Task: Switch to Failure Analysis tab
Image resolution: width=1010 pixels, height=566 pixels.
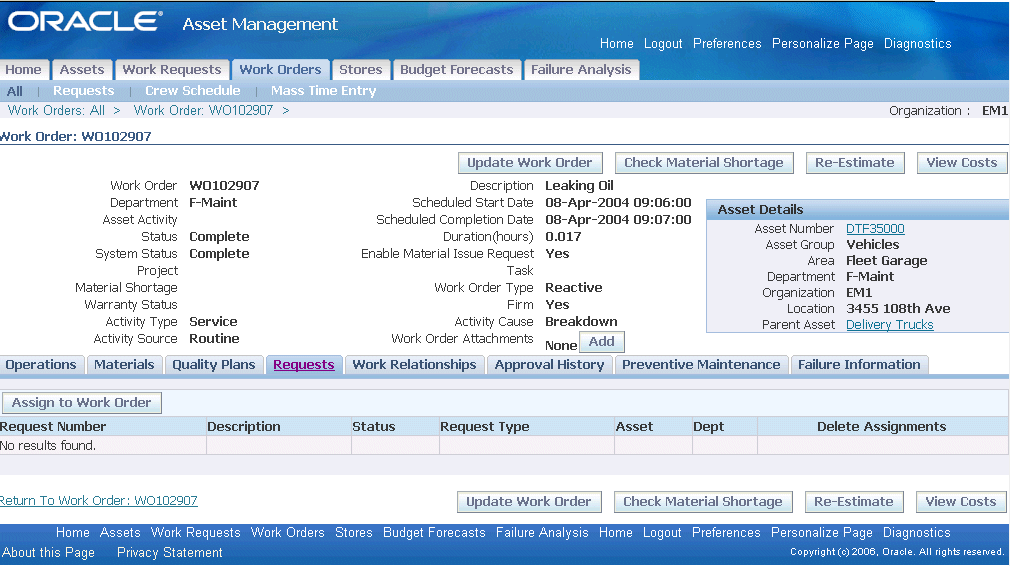Action: [581, 70]
